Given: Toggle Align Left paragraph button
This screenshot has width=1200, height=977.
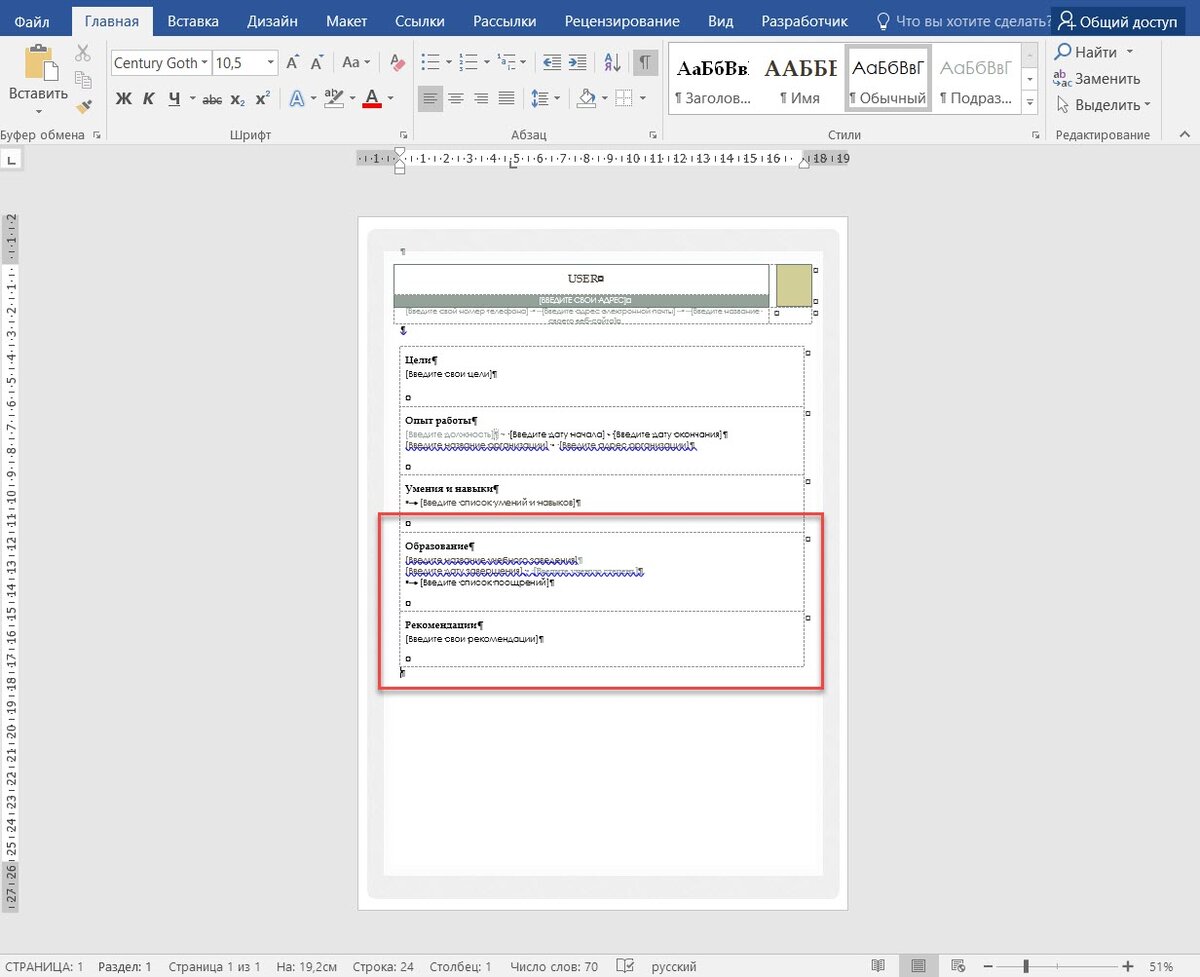Looking at the screenshot, I should click(430, 98).
